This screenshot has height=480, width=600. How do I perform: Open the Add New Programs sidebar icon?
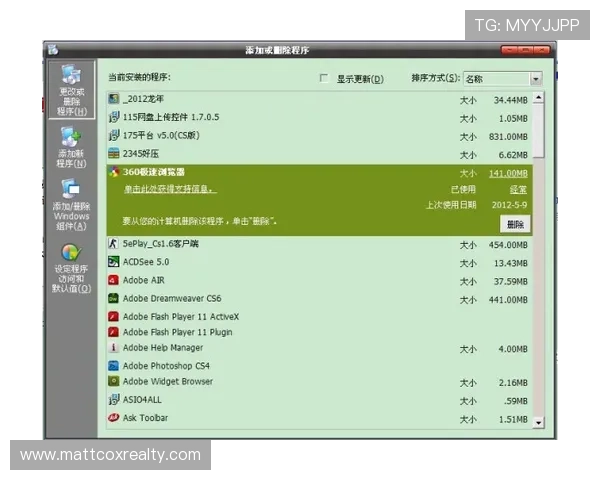pyautogui.click(x=71, y=137)
